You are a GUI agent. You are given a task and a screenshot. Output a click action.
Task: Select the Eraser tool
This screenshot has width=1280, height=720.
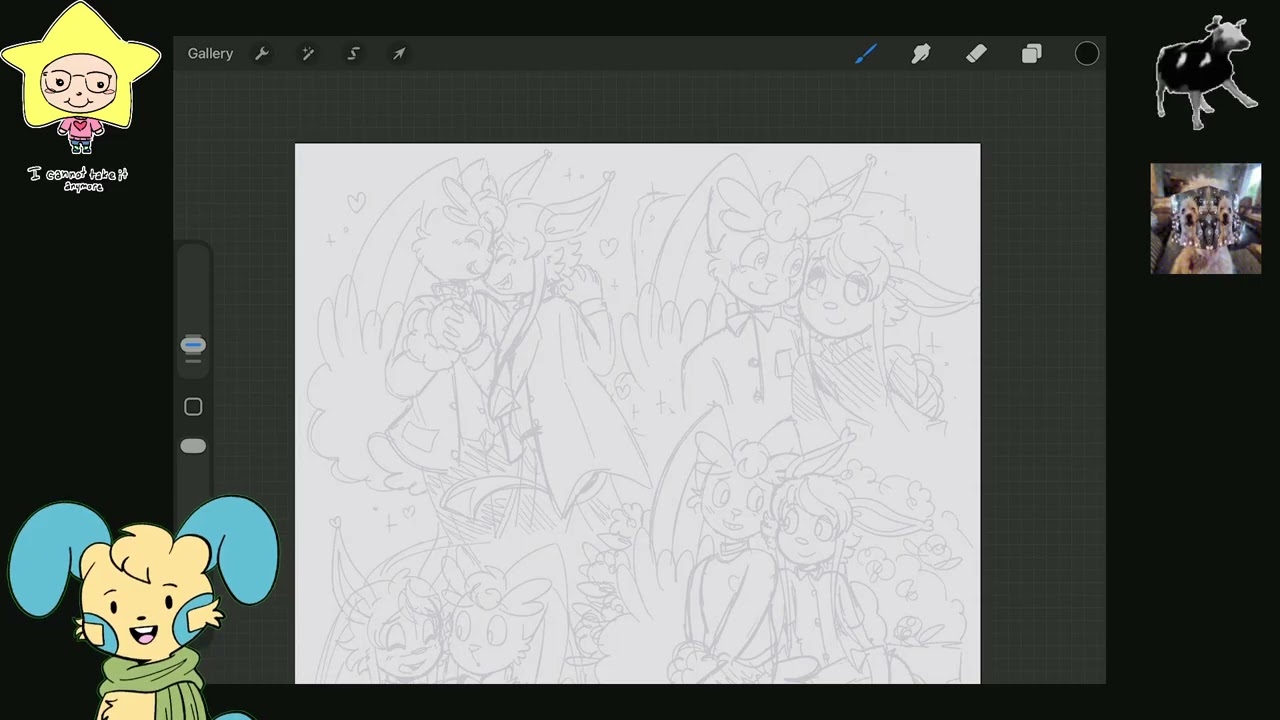977,54
